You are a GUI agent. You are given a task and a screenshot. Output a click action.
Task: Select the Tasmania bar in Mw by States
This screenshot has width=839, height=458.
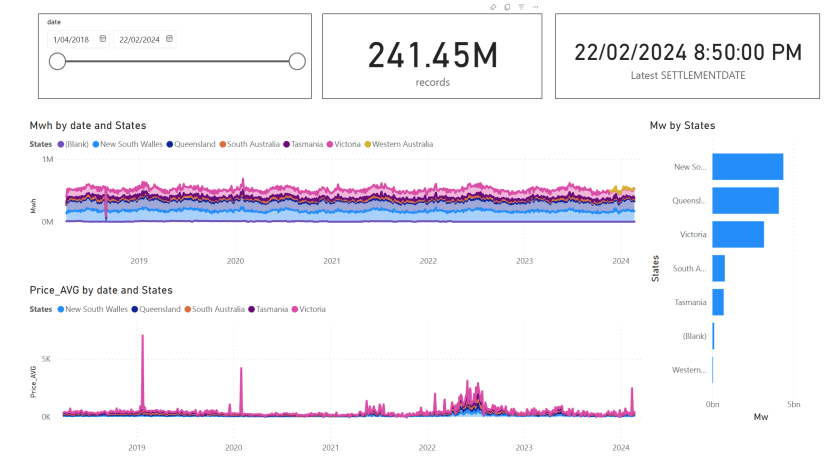(717, 302)
